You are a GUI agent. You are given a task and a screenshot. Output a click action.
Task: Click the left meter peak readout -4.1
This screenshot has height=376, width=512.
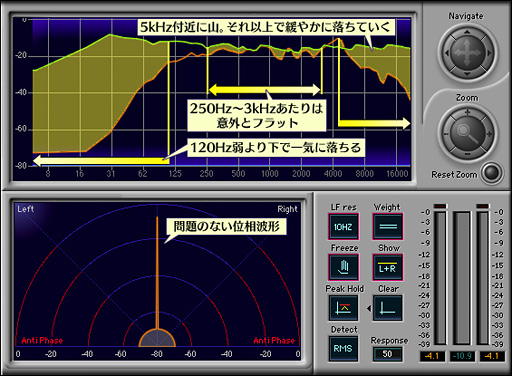(432, 356)
